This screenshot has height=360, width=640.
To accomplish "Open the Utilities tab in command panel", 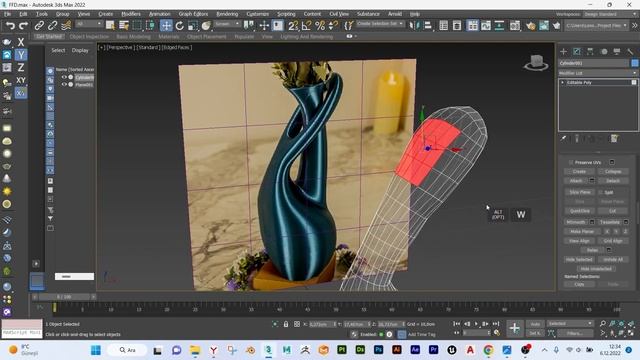I will click(x=630, y=51).
